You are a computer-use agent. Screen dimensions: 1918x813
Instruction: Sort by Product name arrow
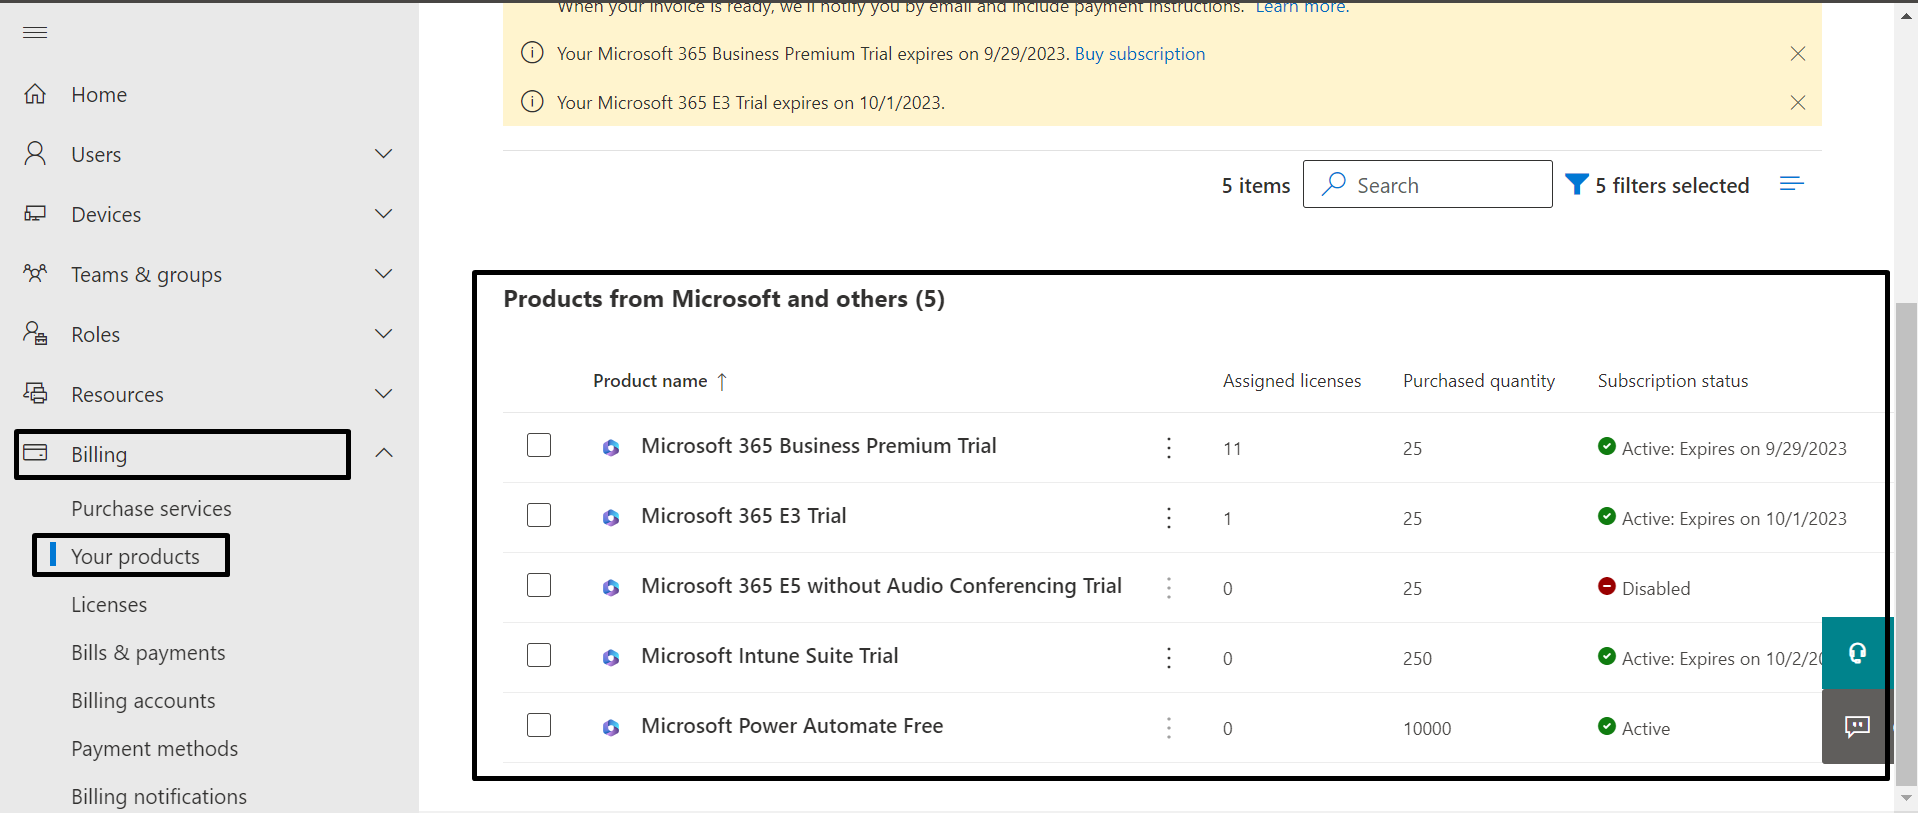[x=722, y=381]
